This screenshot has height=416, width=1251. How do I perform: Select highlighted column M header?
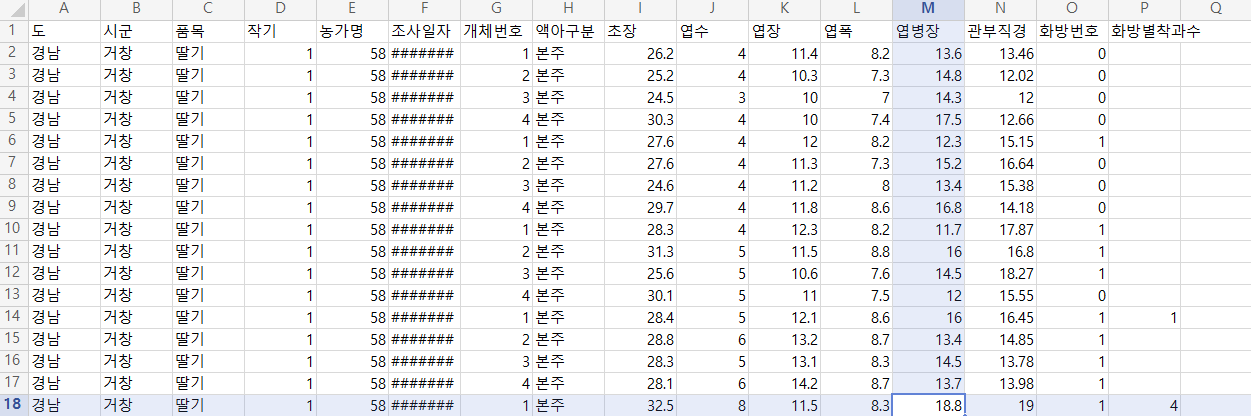tap(928, 9)
